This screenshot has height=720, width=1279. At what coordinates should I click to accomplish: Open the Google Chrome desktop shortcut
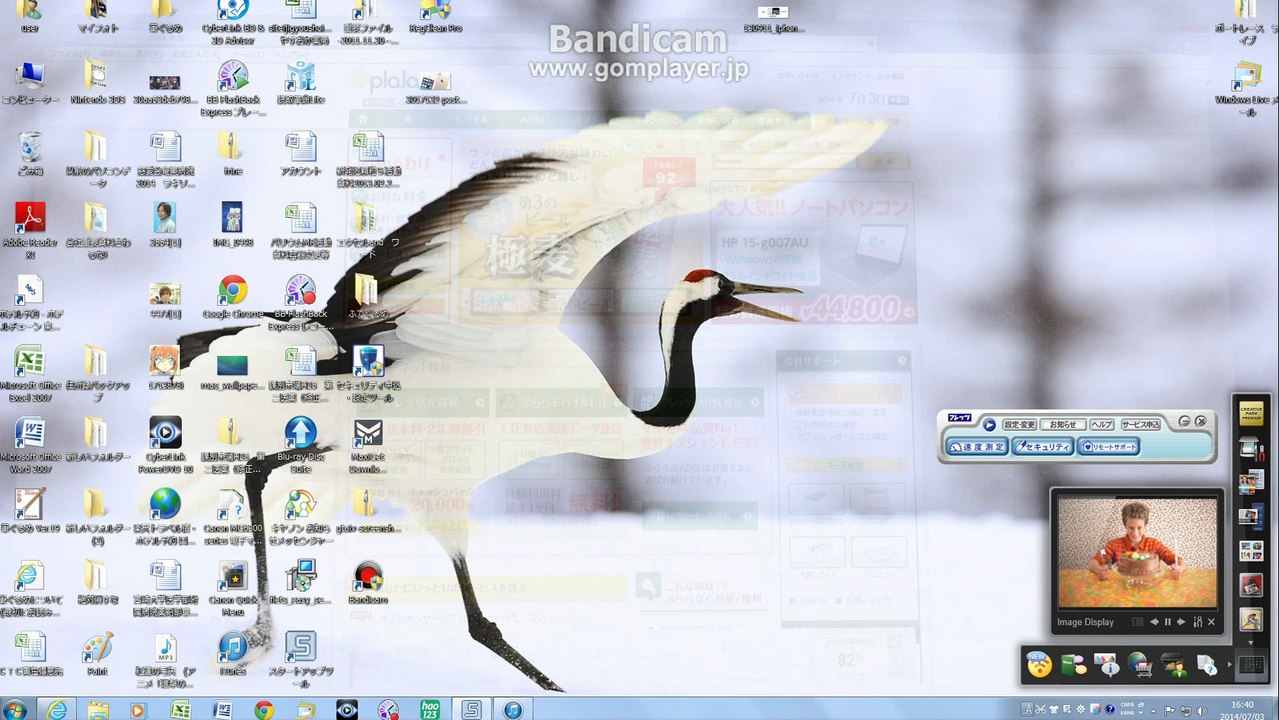pos(233,297)
